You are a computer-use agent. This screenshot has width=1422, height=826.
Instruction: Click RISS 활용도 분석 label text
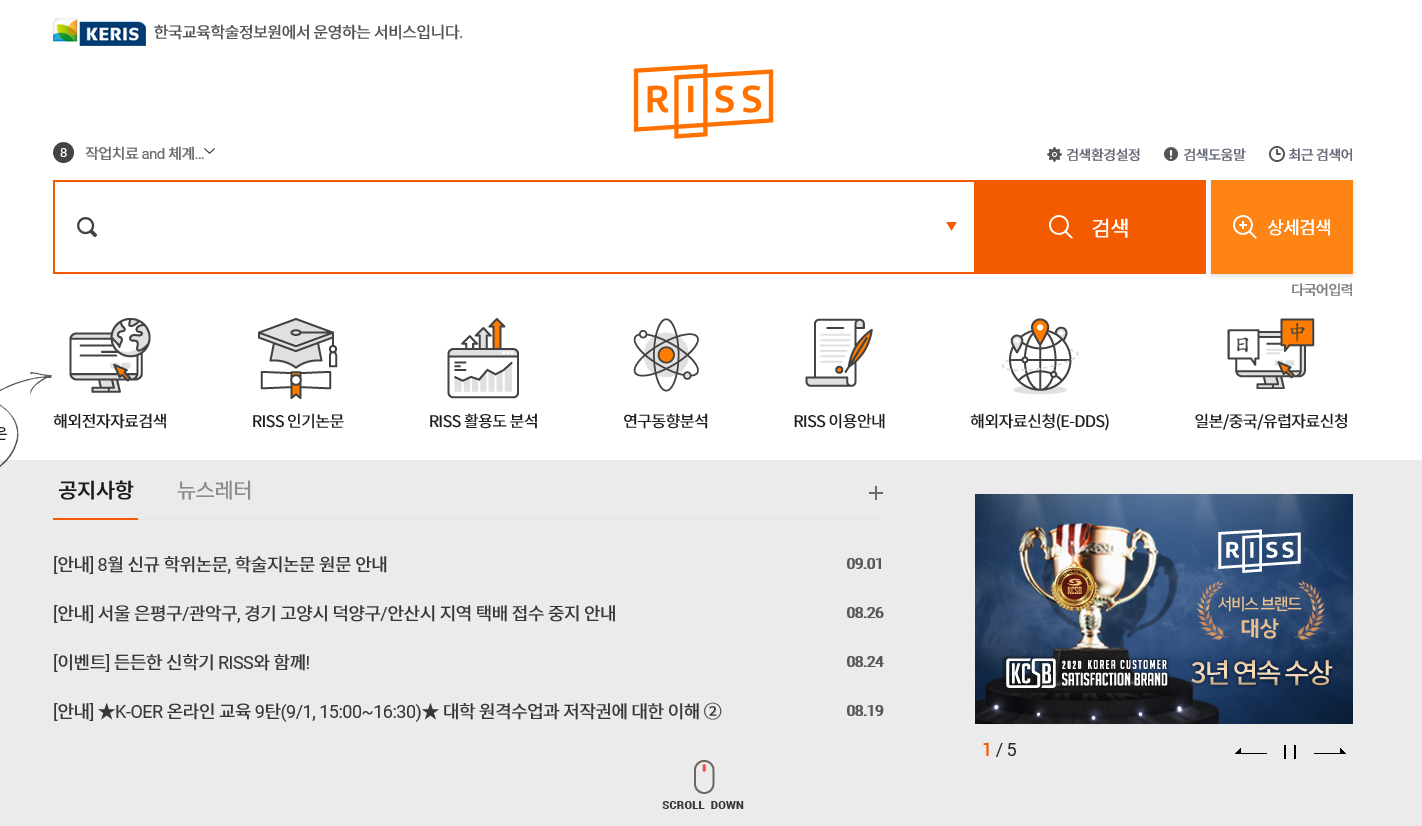[x=483, y=421]
